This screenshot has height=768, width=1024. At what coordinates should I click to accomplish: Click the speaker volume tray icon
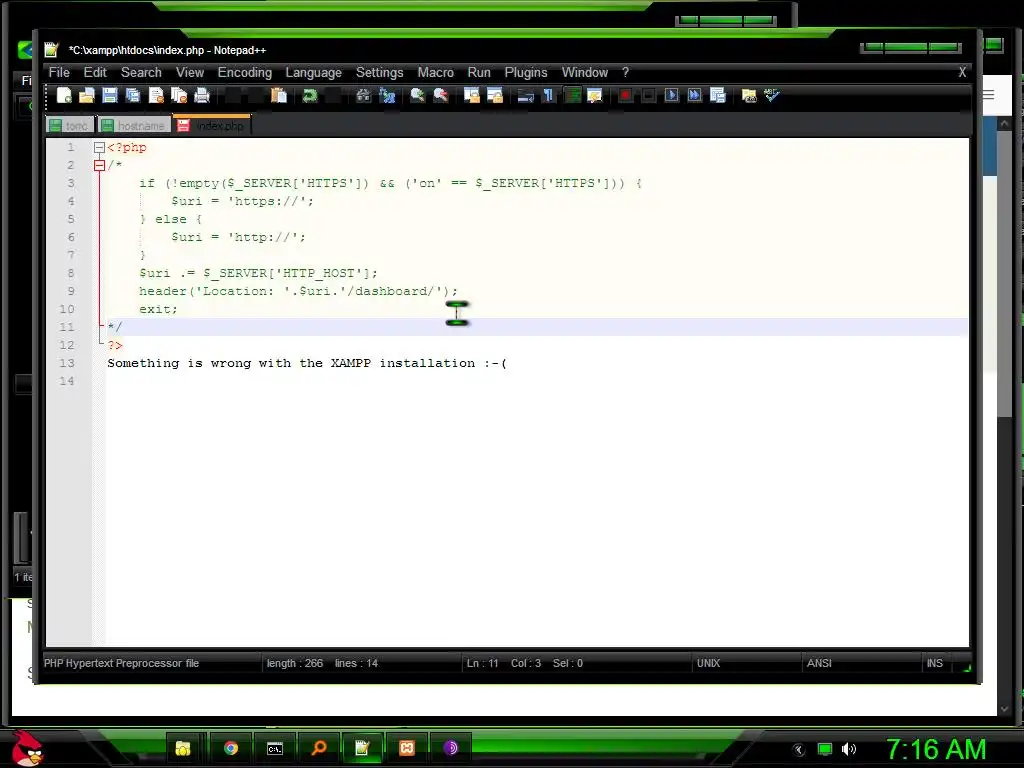click(x=848, y=749)
